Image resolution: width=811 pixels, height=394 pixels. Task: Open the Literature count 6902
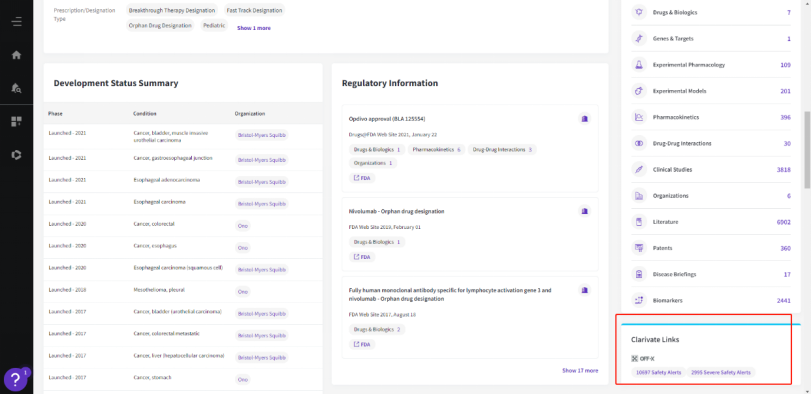click(783, 222)
